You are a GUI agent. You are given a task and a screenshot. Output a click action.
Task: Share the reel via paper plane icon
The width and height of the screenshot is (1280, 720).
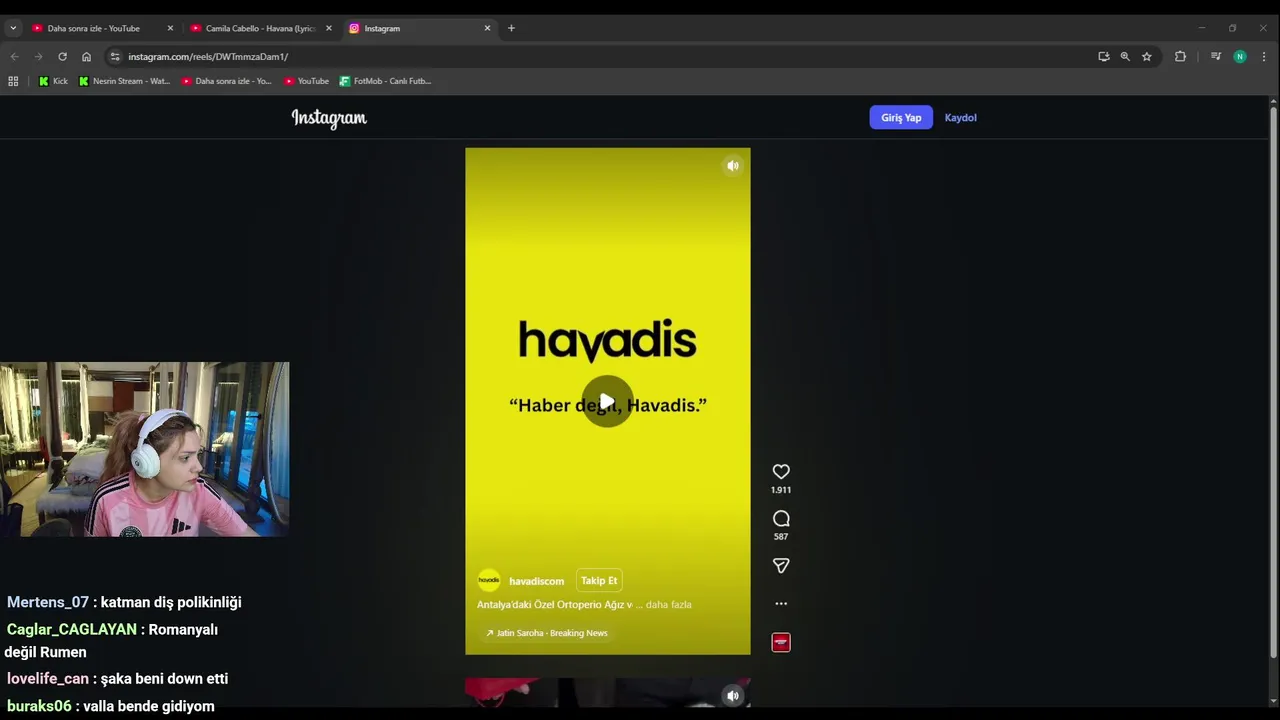click(781, 565)
